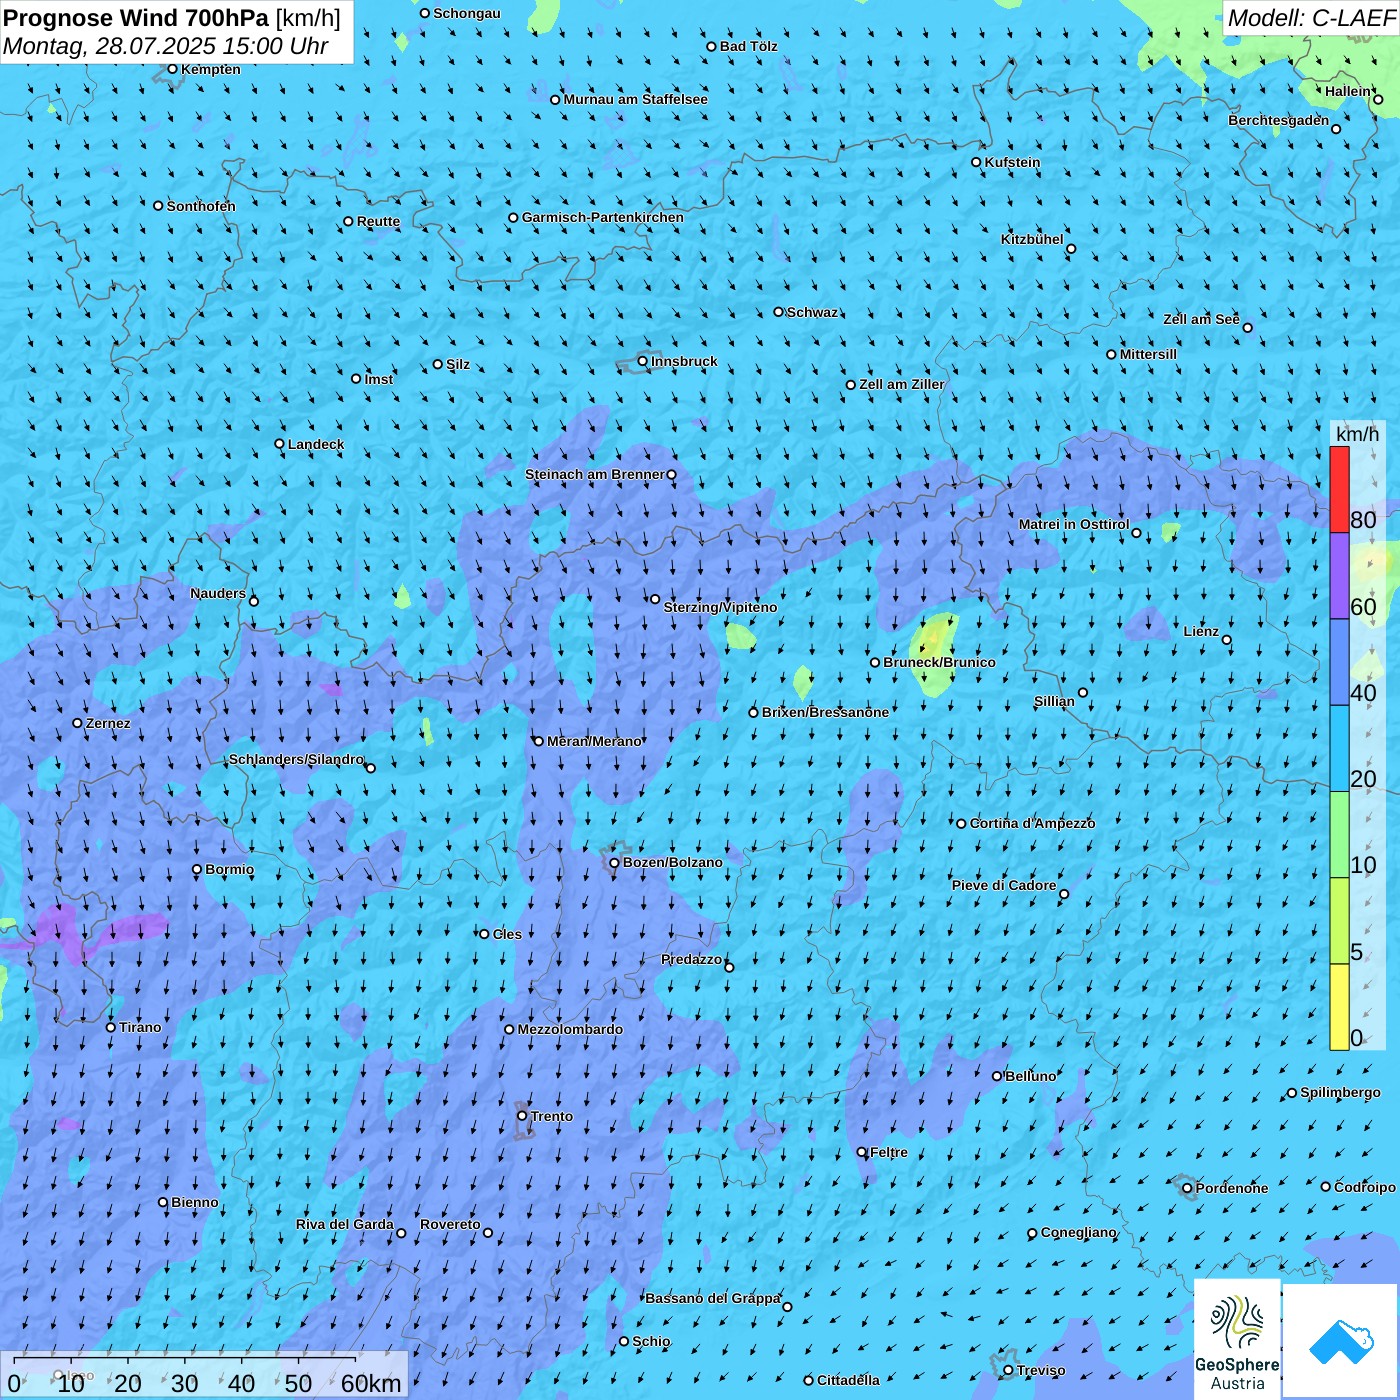Click the green 10-20 km/h legend swatch

click(1339, 835)
